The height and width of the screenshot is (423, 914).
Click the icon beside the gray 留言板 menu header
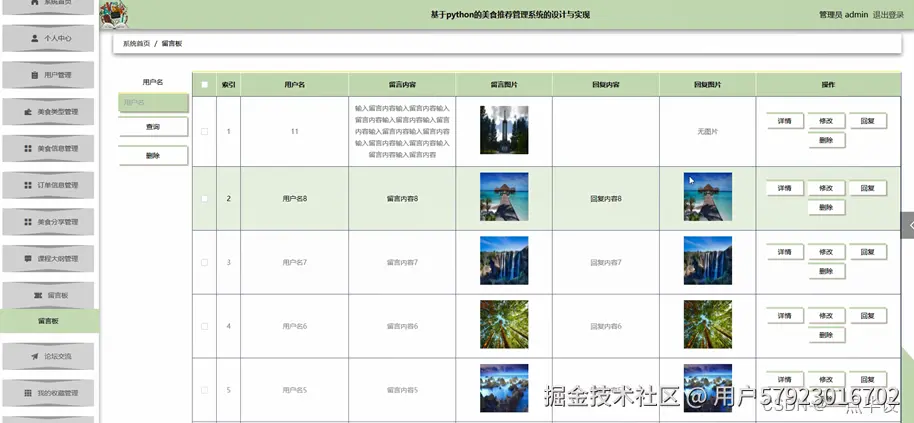click(x=38, y=295)
